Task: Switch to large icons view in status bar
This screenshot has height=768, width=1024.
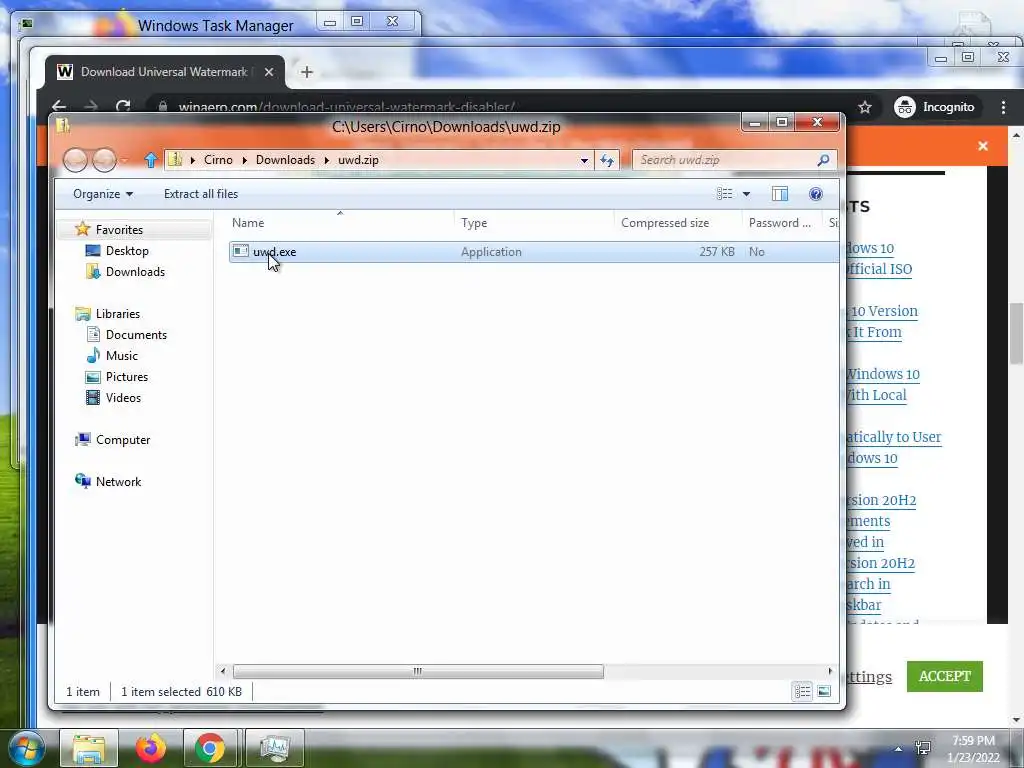Action: 824,692
